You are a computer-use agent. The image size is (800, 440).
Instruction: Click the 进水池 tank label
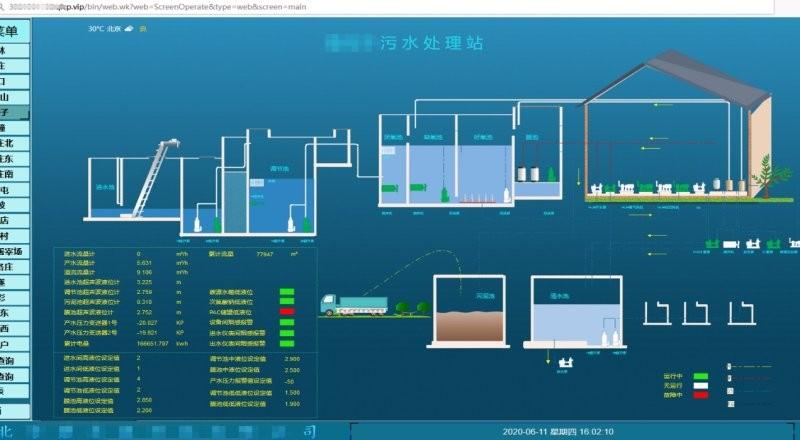106,187
